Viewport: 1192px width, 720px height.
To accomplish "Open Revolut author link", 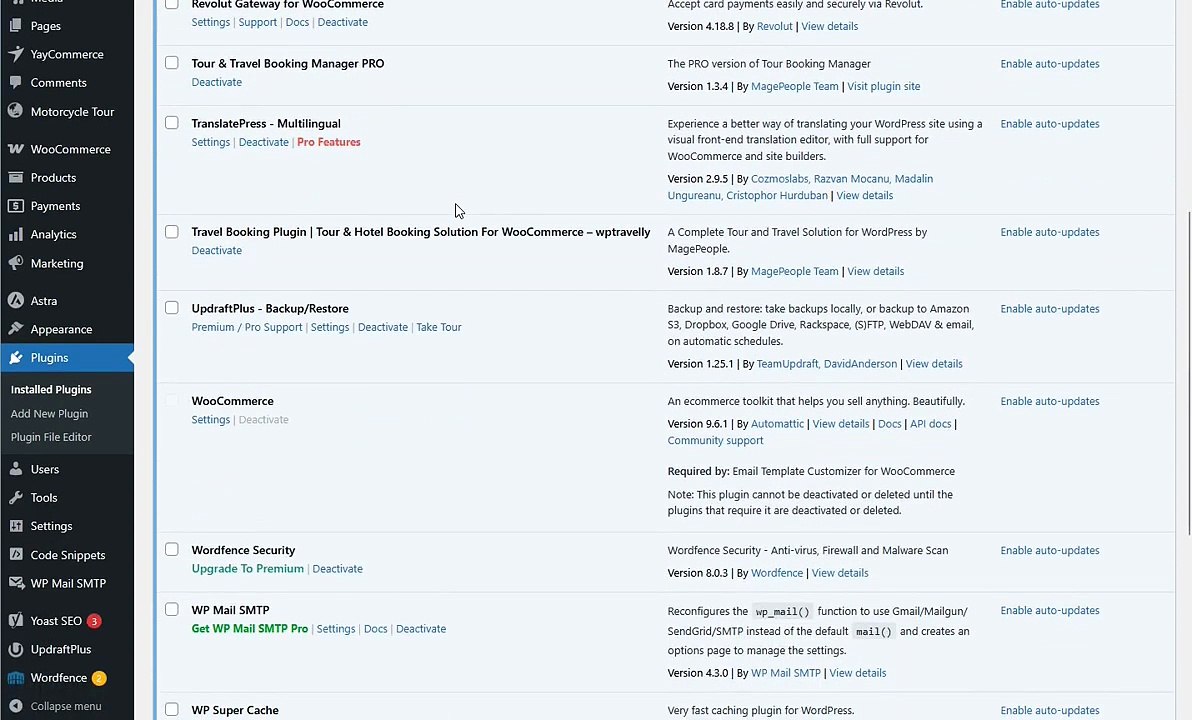I will [775, 26].
